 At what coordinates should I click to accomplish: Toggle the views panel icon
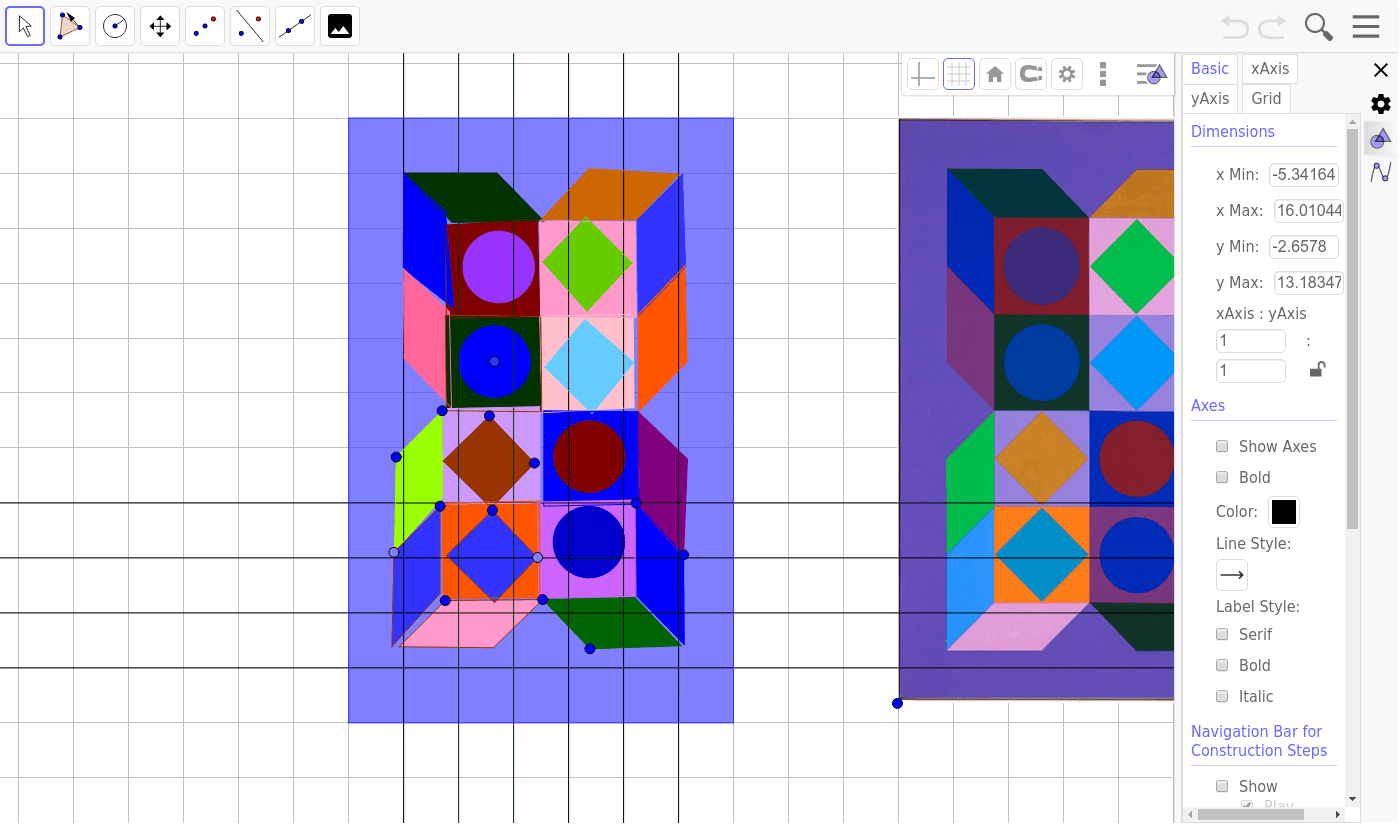1151,74
